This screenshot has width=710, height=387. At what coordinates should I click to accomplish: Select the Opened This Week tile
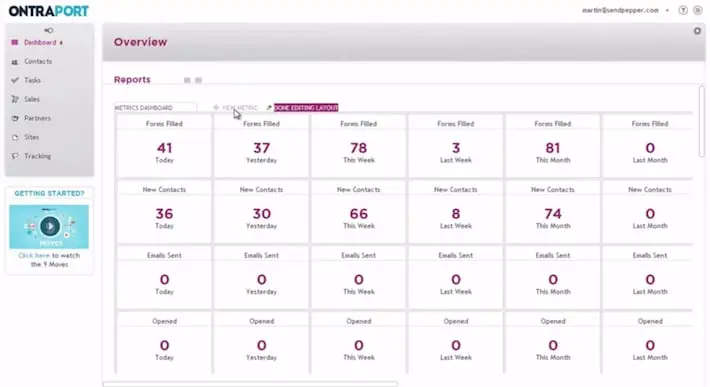359,343
